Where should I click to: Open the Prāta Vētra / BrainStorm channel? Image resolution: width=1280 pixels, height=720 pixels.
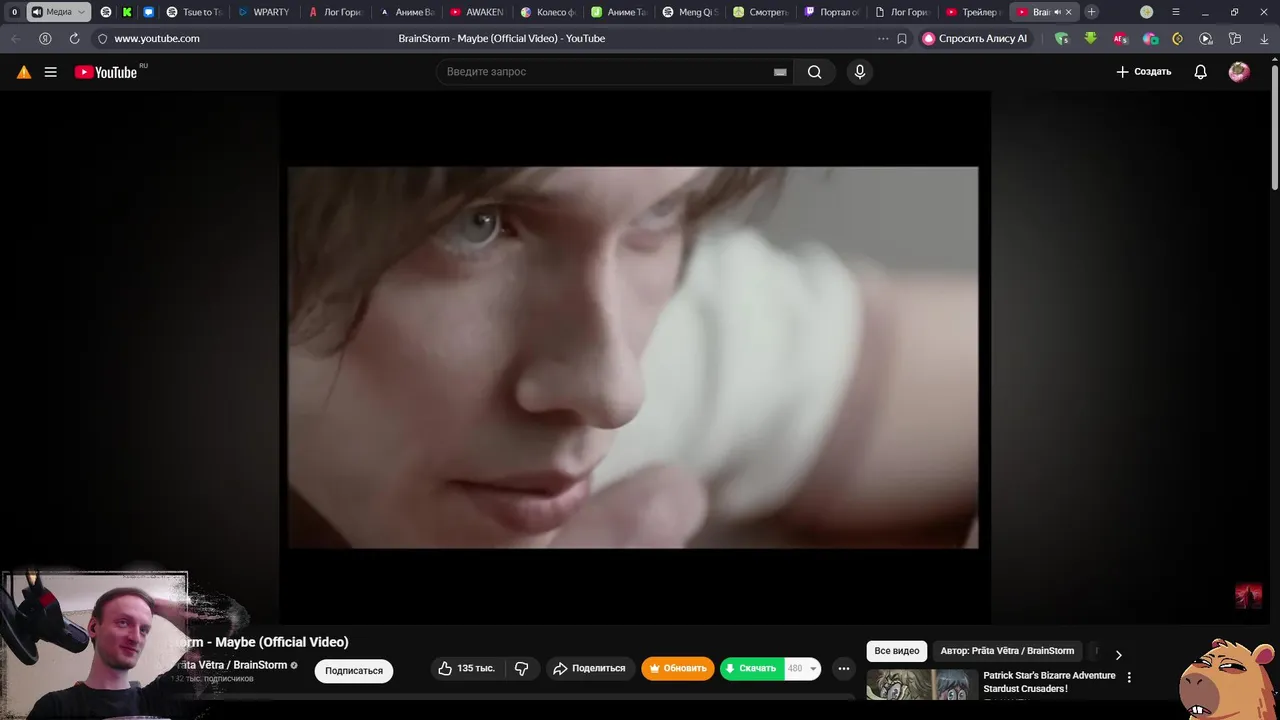tap(232, 665)
